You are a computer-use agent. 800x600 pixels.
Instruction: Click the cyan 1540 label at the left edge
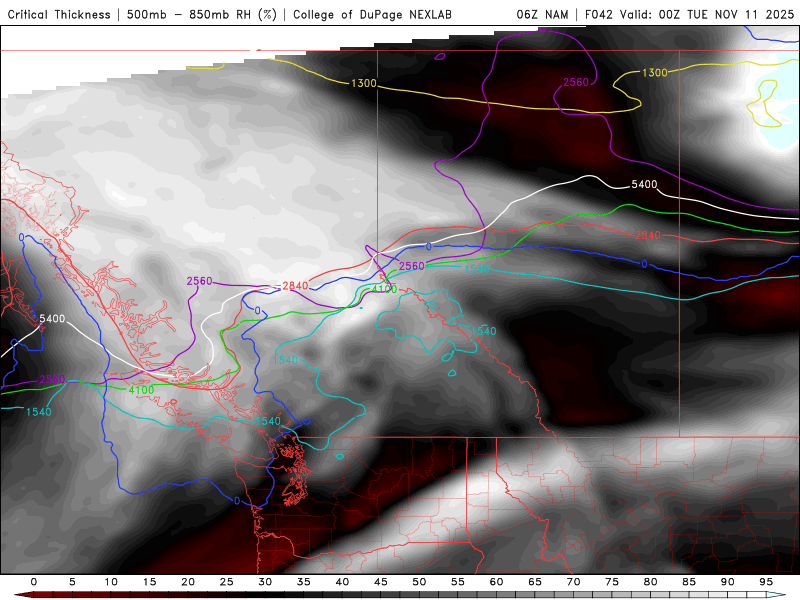39,412
